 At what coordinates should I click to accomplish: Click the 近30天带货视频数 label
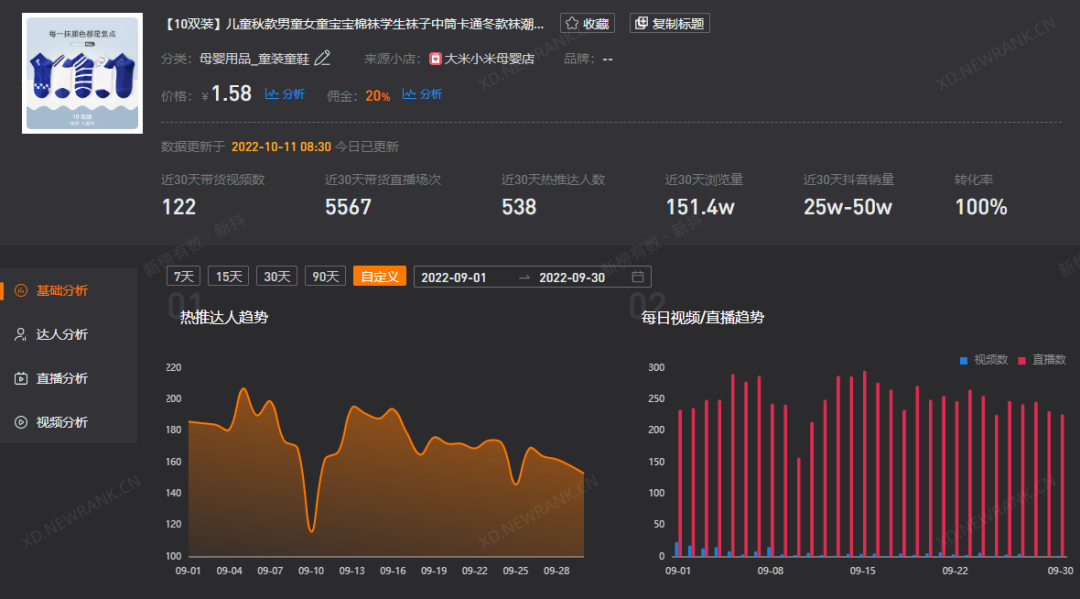[x=213, y=180]
